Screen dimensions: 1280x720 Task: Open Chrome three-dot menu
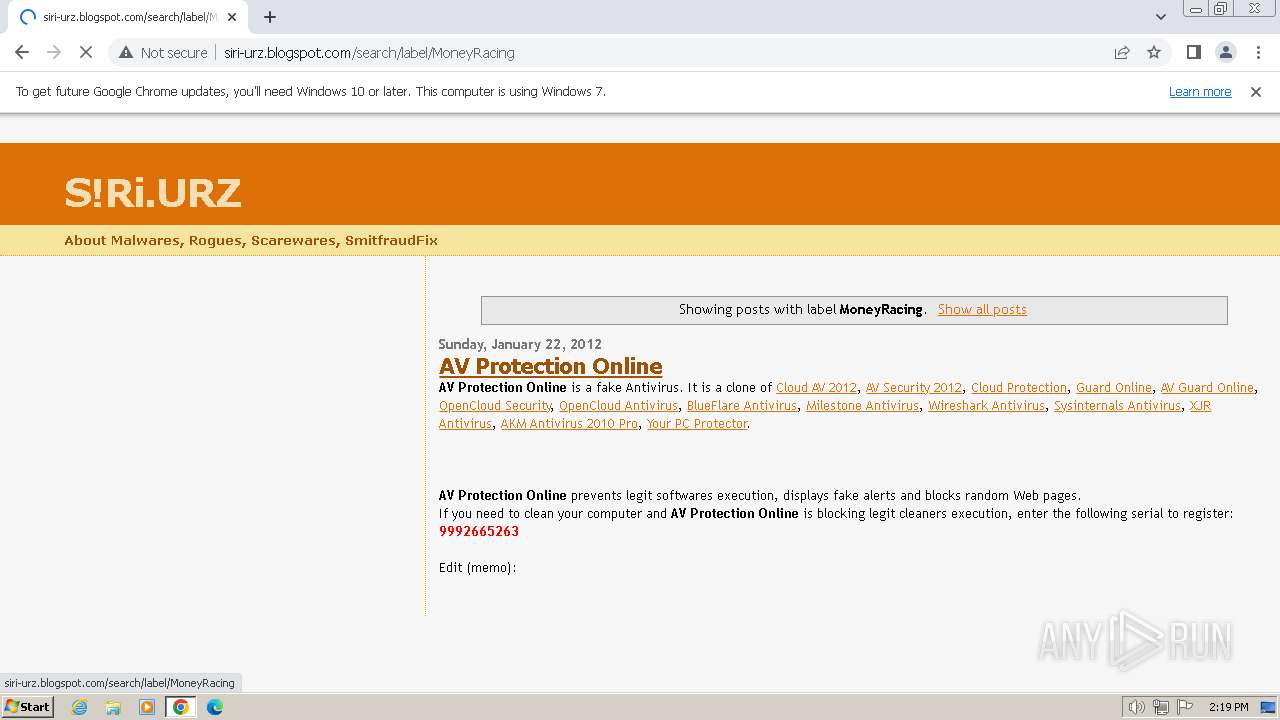1258,52
